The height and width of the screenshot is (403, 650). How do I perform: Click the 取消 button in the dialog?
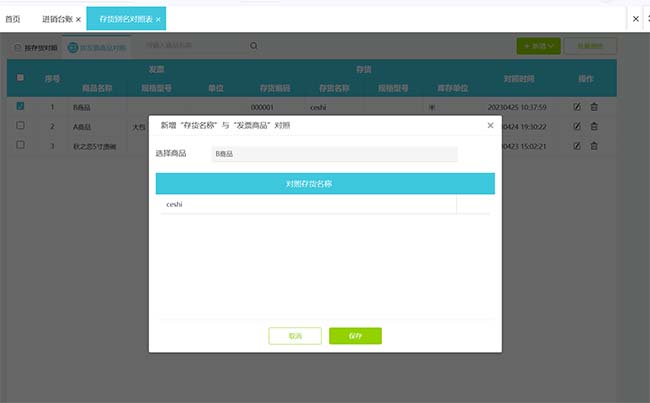pyautogui.click(x=295, y=336)
